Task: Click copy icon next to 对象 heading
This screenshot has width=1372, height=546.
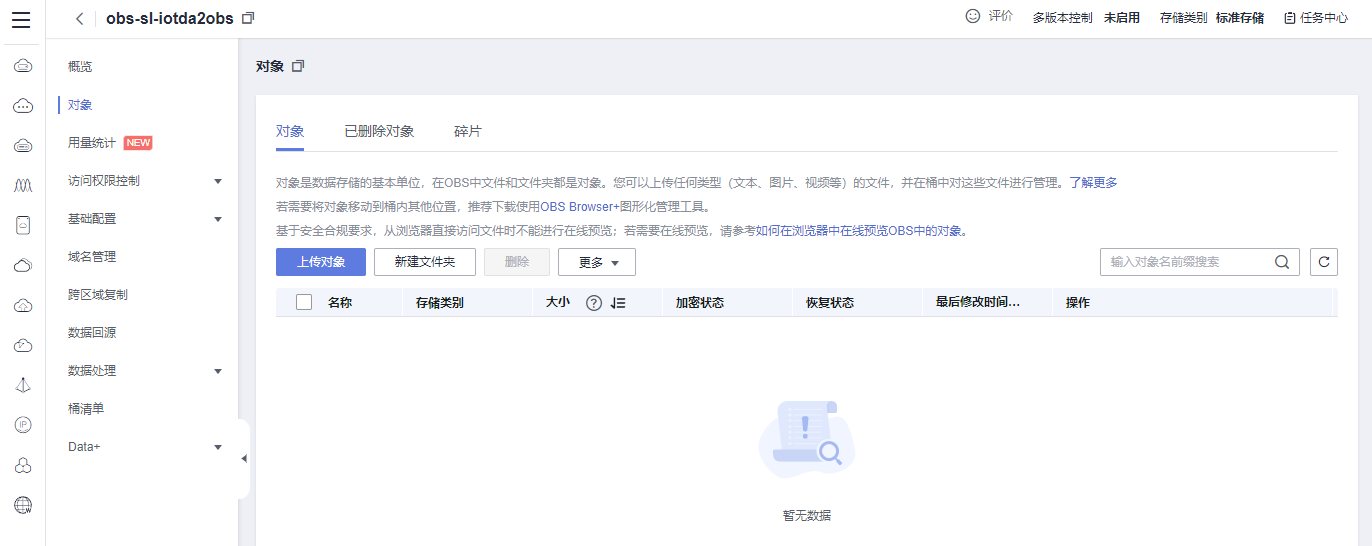Action: click(298, 66)
